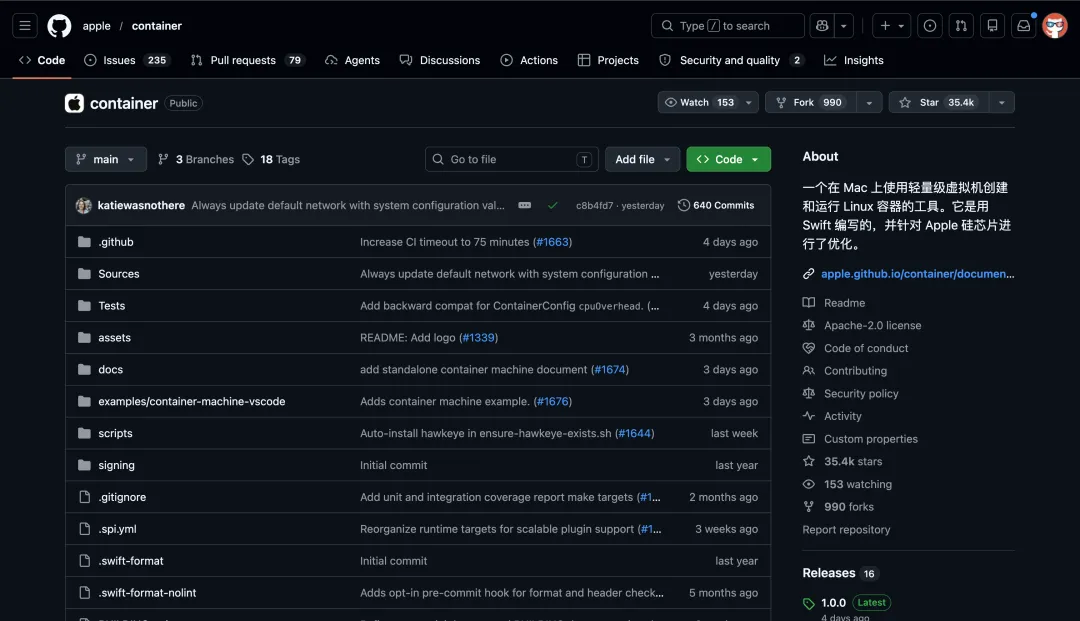Open the fork options dropdown arrow
The width and height of the screenshot is (1080, 621).
point(869,102)
